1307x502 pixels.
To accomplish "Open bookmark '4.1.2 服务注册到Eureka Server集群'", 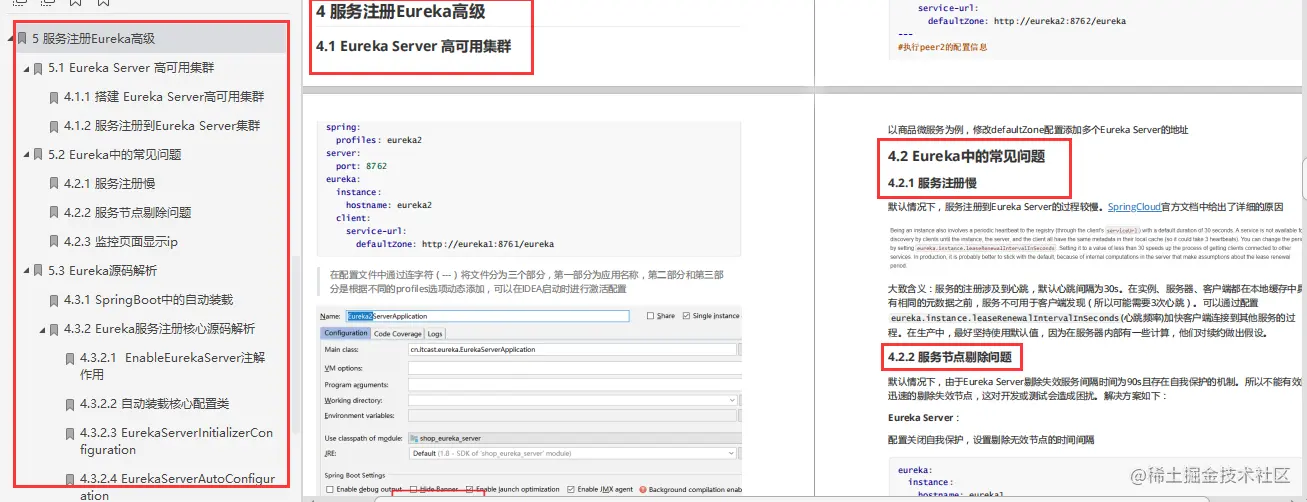I will pyautogui.click(x=162, y=126).
